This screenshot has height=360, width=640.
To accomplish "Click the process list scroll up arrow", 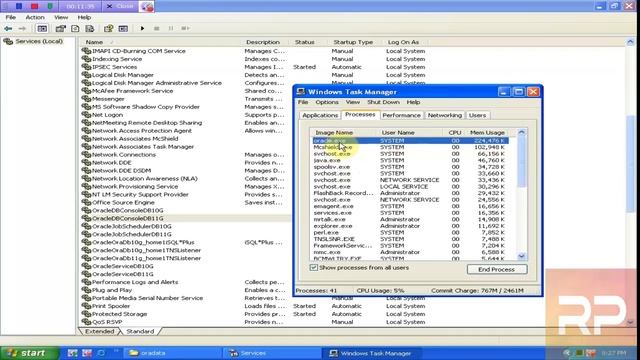I will click(x=522, y=133).
